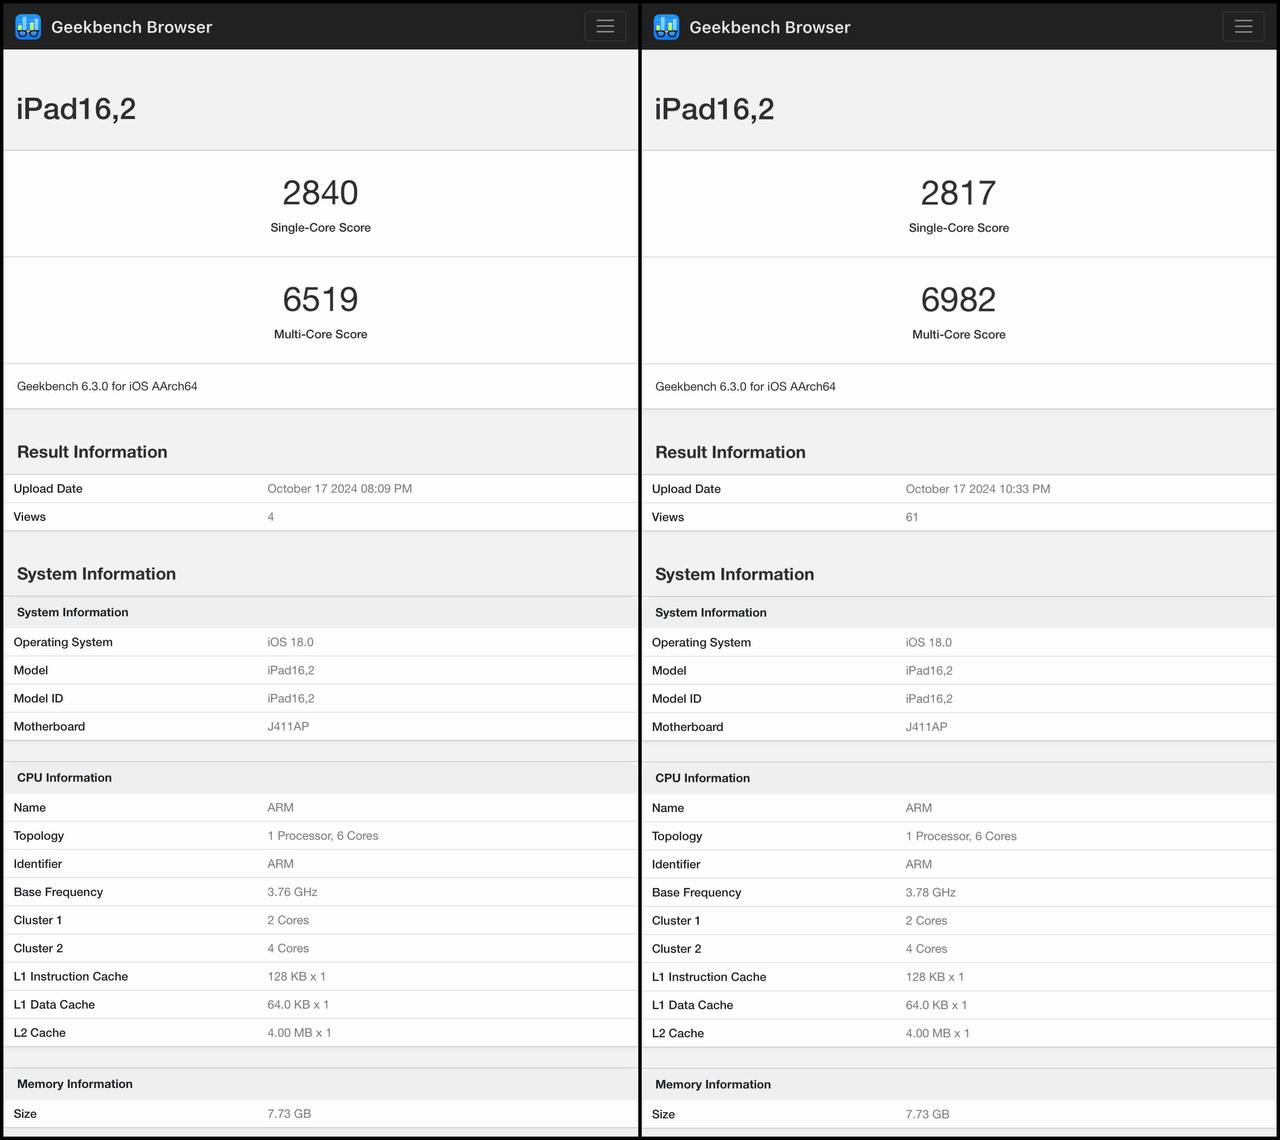Select the 6982 multi-core score
This screenshot has width=1280, height=1140.
(x=958, y=299)
